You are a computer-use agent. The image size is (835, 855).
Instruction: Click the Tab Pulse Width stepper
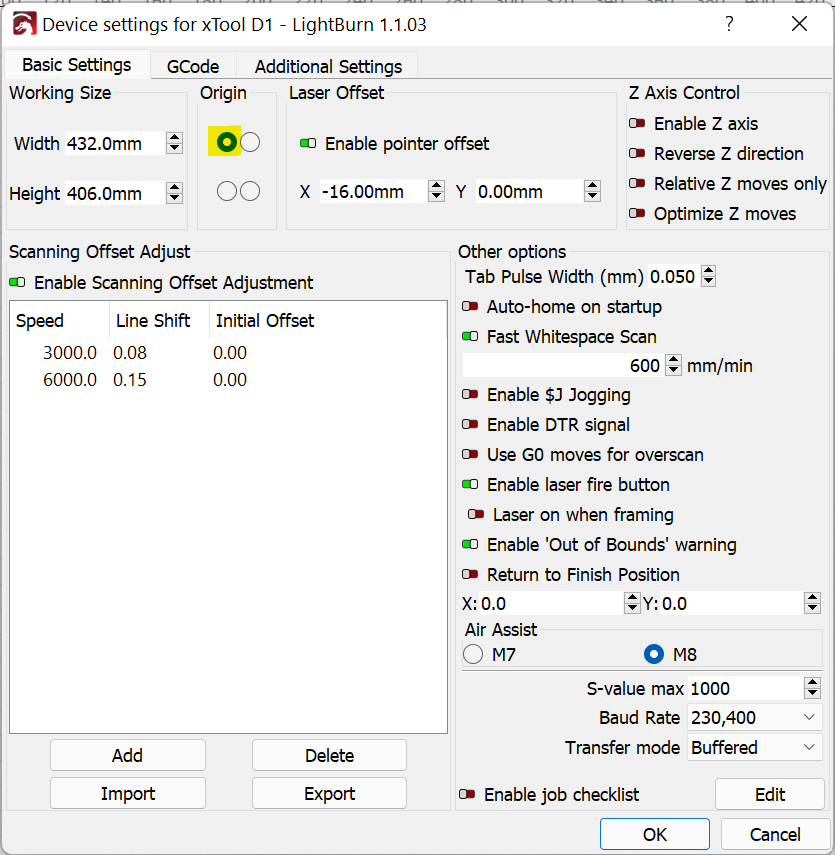click(708, 276)
